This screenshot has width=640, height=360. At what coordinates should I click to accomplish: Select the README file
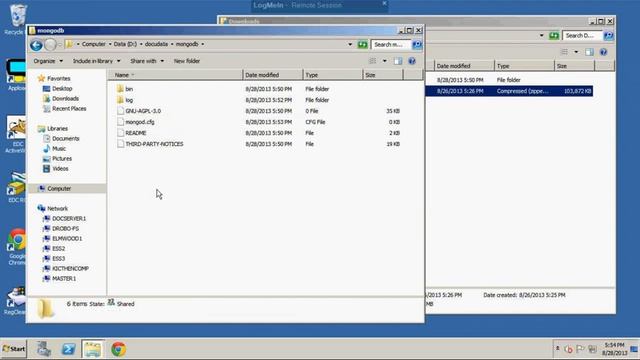(136, 133)
